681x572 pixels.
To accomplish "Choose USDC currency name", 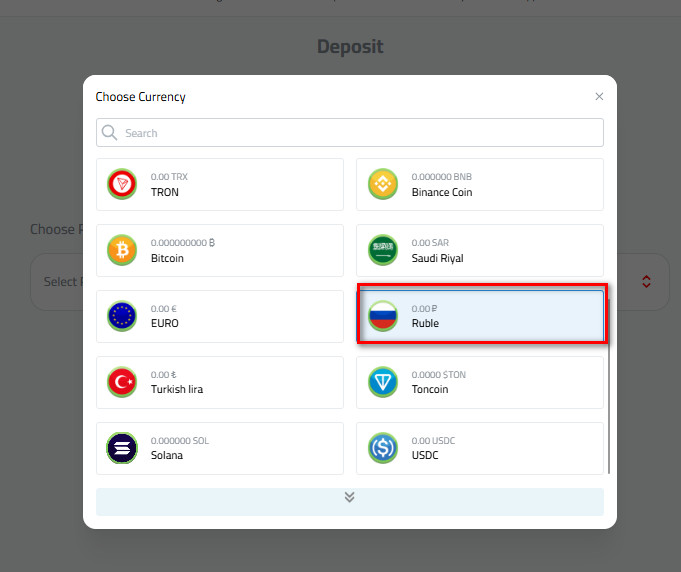I will 425,456.
